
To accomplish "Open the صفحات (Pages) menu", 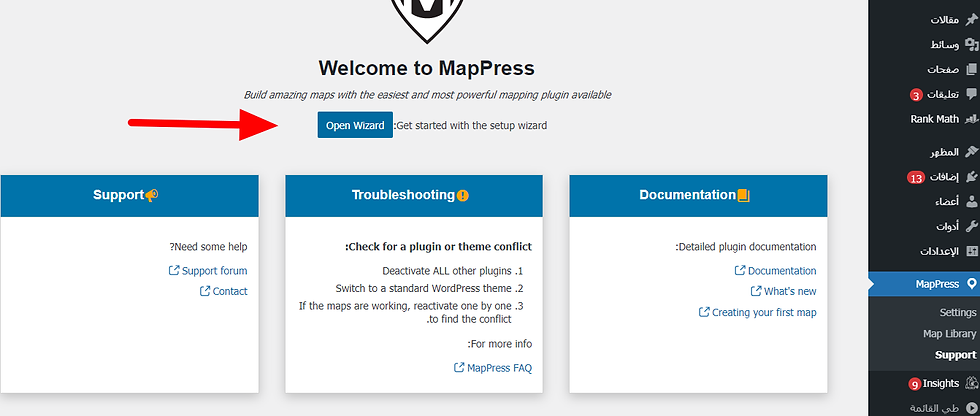I will coord(924,69).
